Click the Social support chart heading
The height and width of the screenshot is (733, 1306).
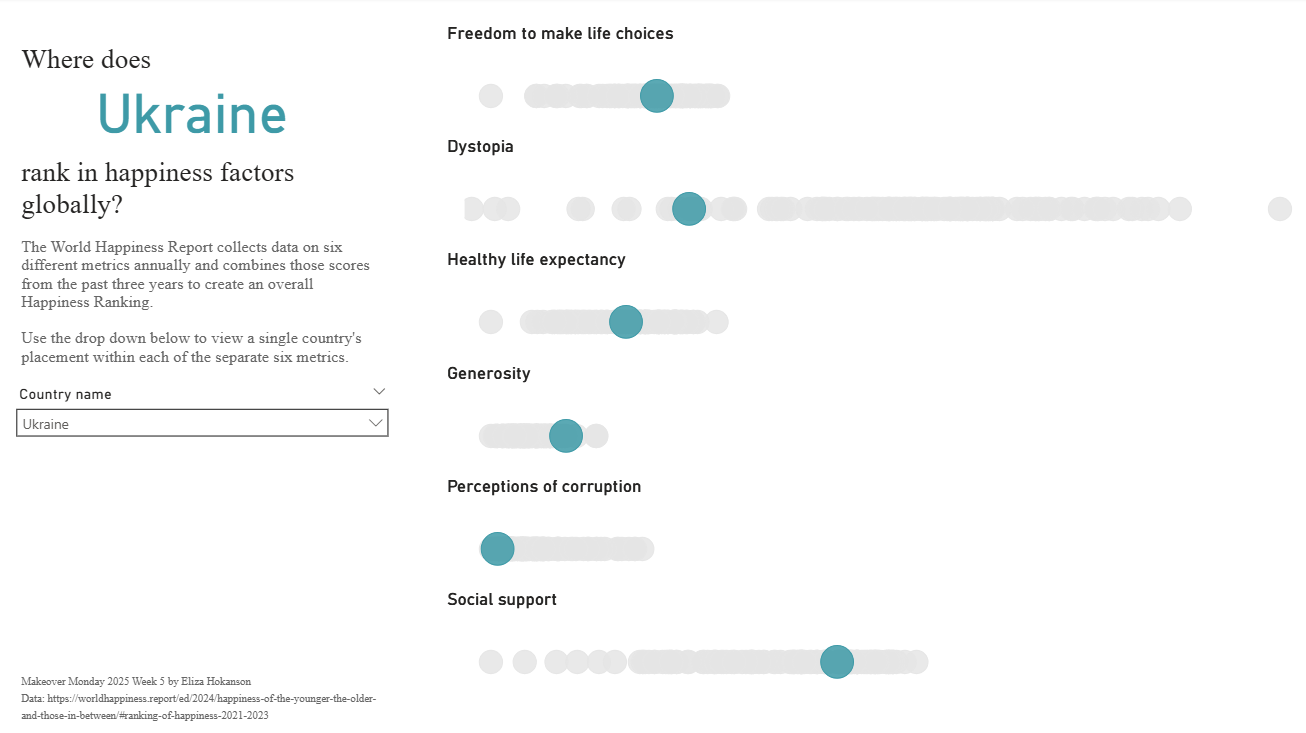(x=502, y=600)
